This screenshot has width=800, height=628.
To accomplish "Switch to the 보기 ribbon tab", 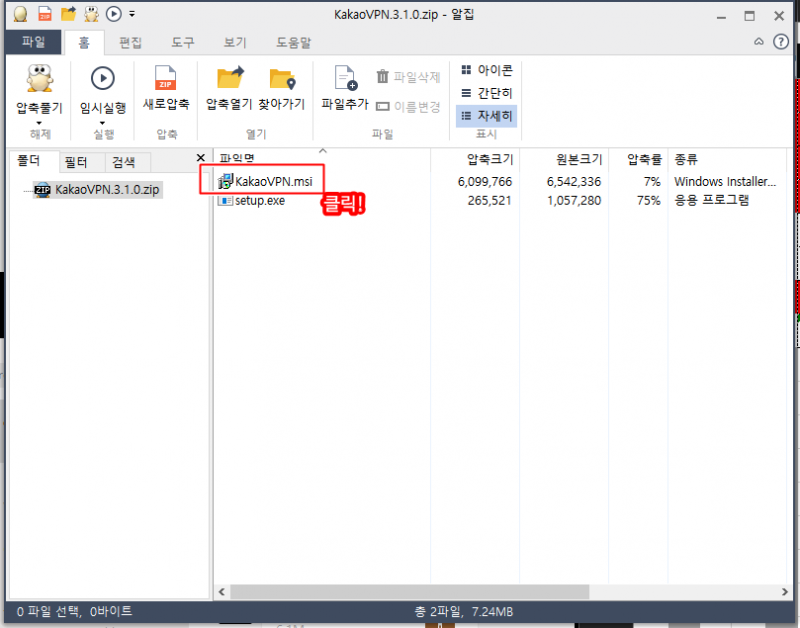I will 235,43.
